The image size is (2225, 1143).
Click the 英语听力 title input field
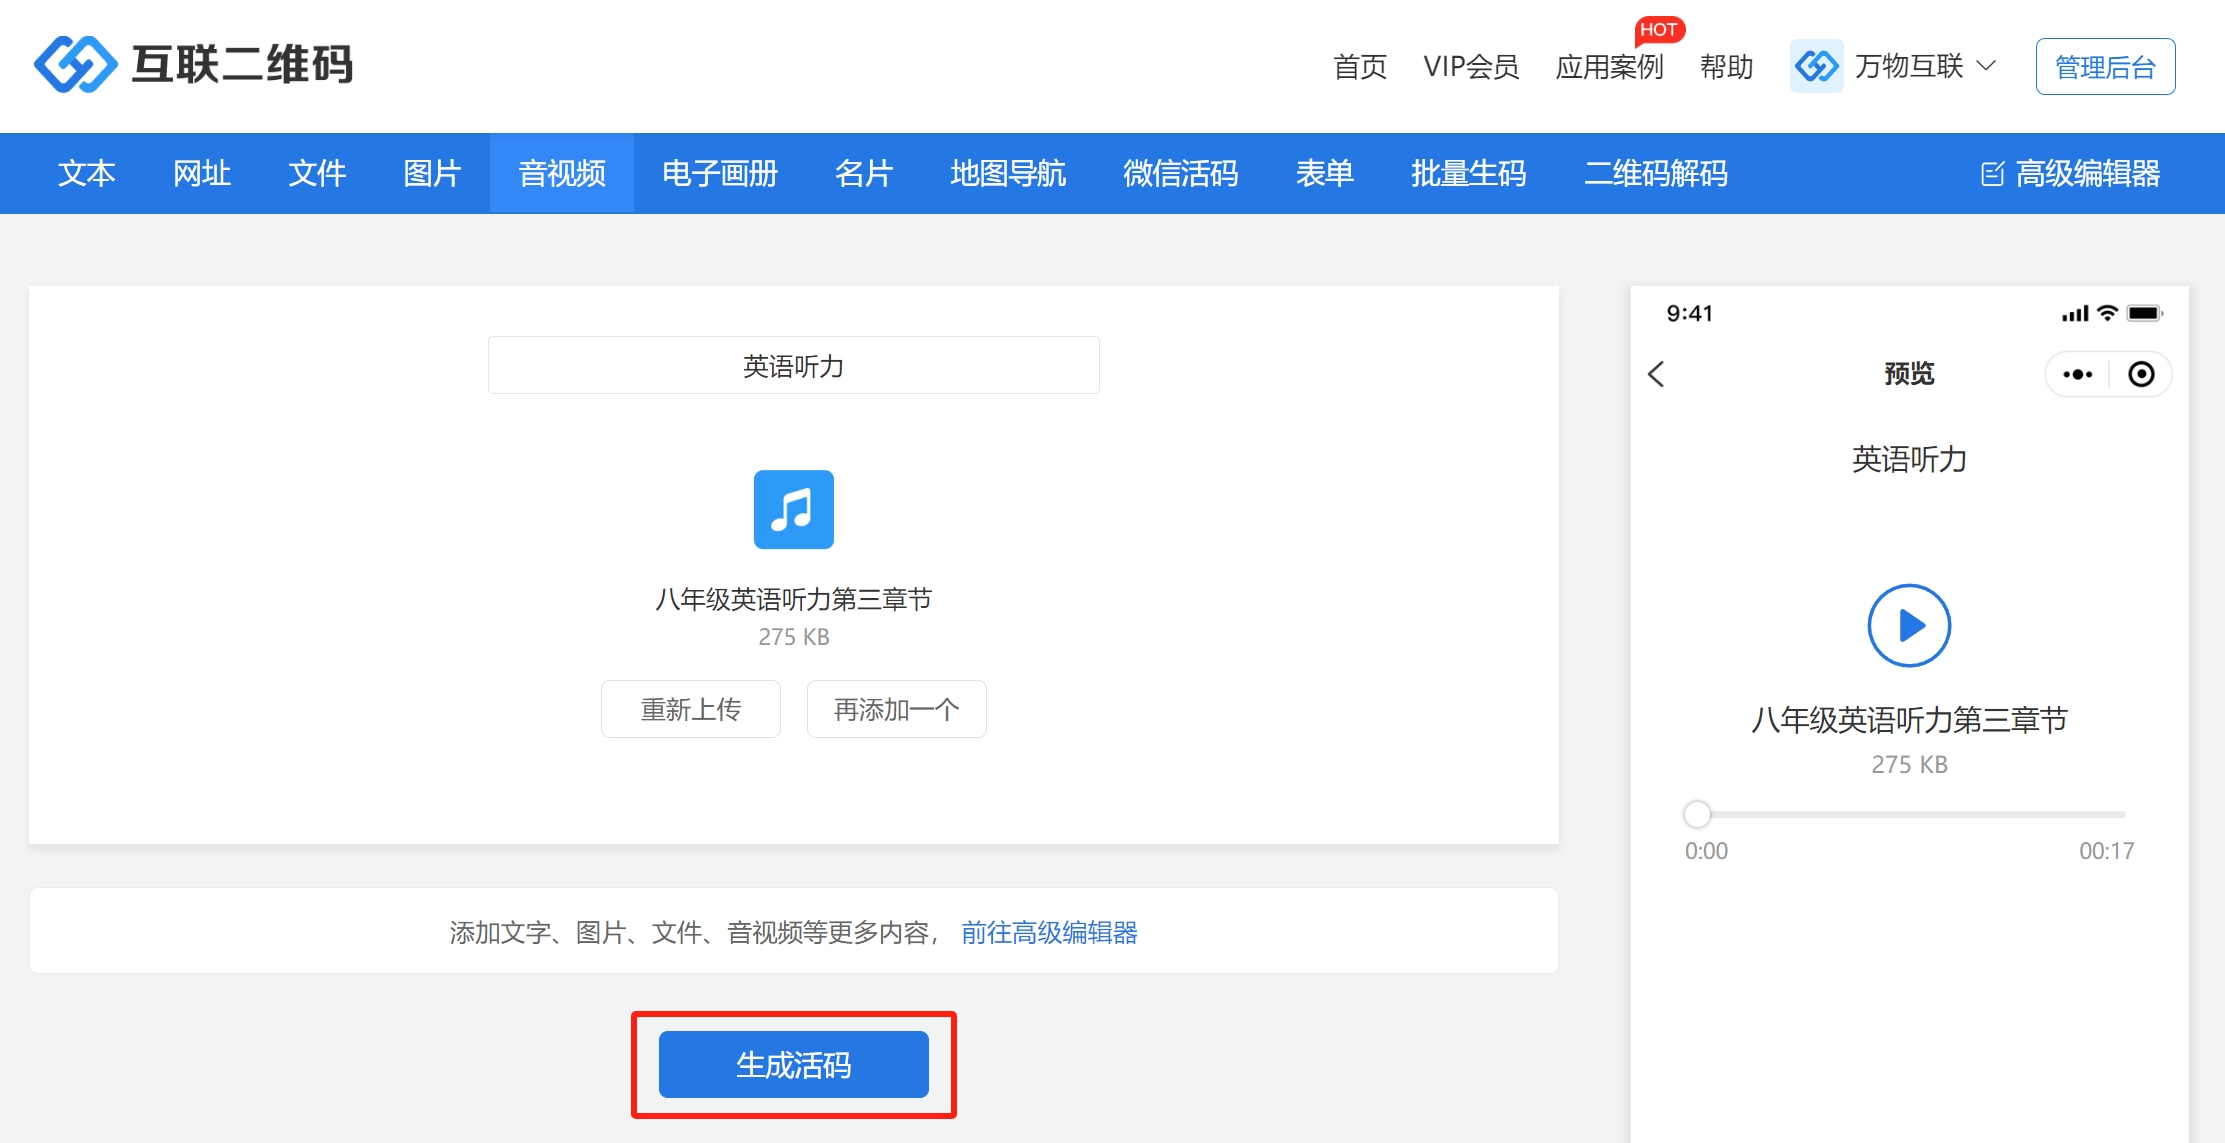pos(793,366)
